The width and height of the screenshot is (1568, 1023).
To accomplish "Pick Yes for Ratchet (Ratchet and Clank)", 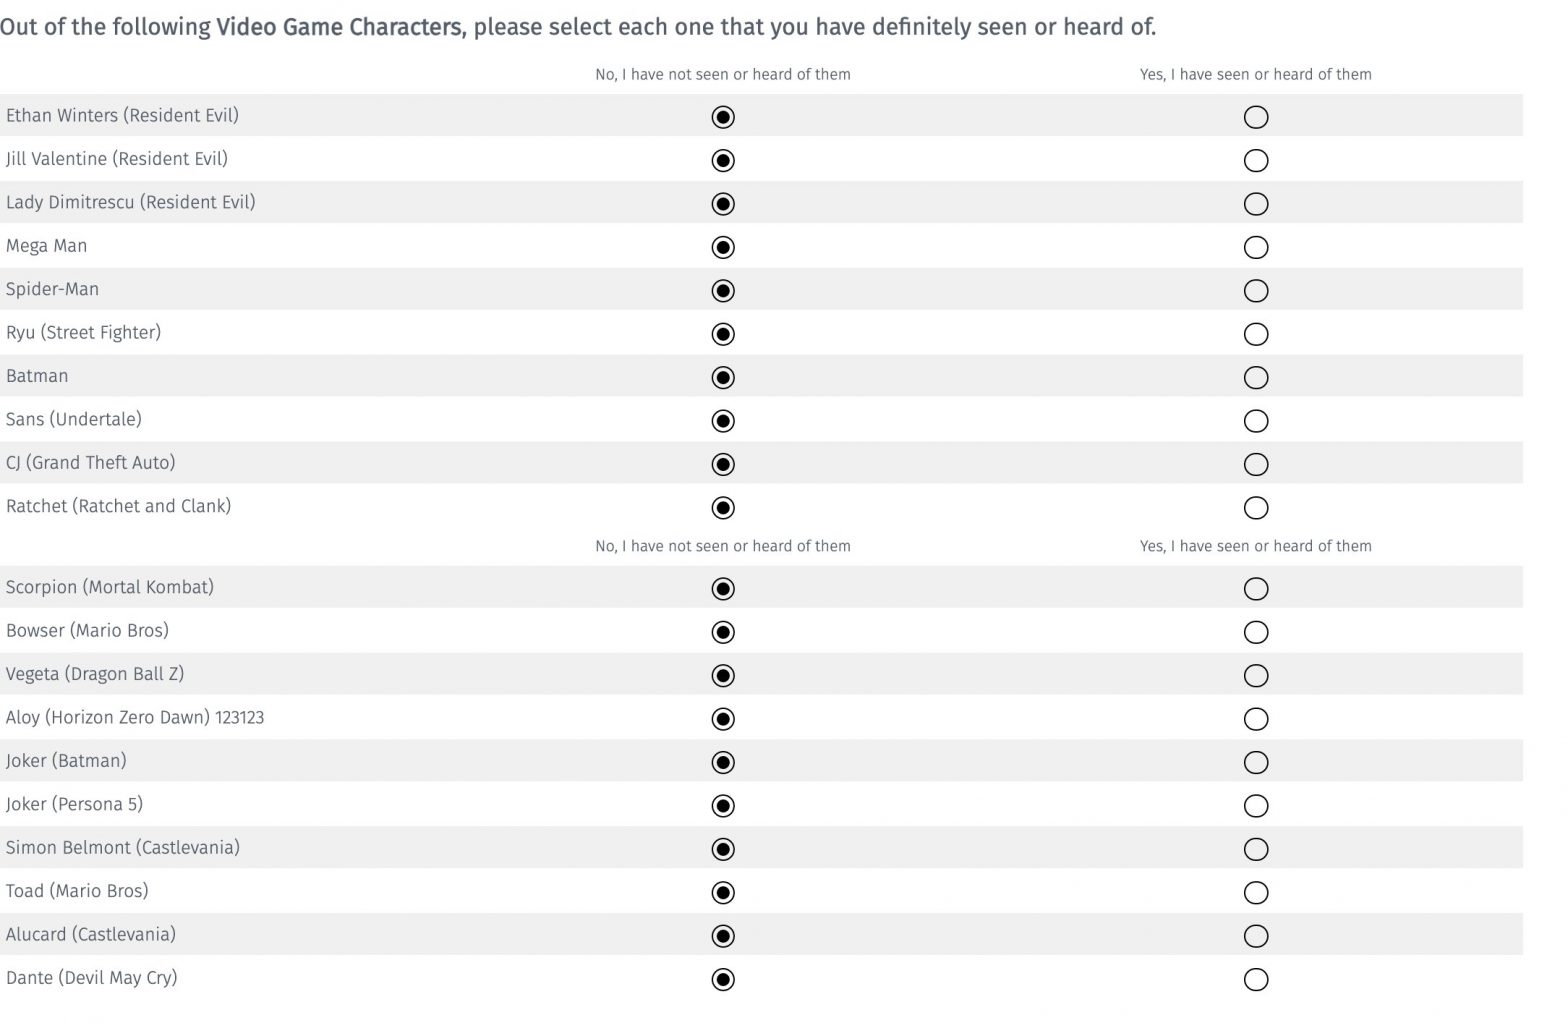I will [1255, 508].
